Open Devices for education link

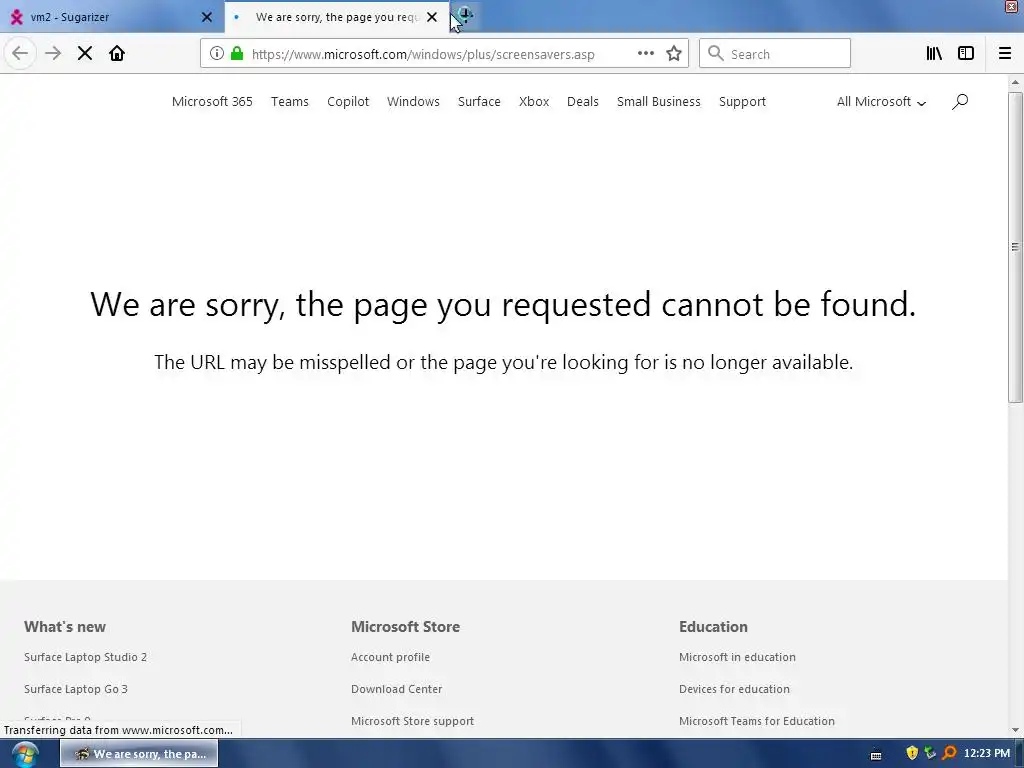tap(734, 689)
